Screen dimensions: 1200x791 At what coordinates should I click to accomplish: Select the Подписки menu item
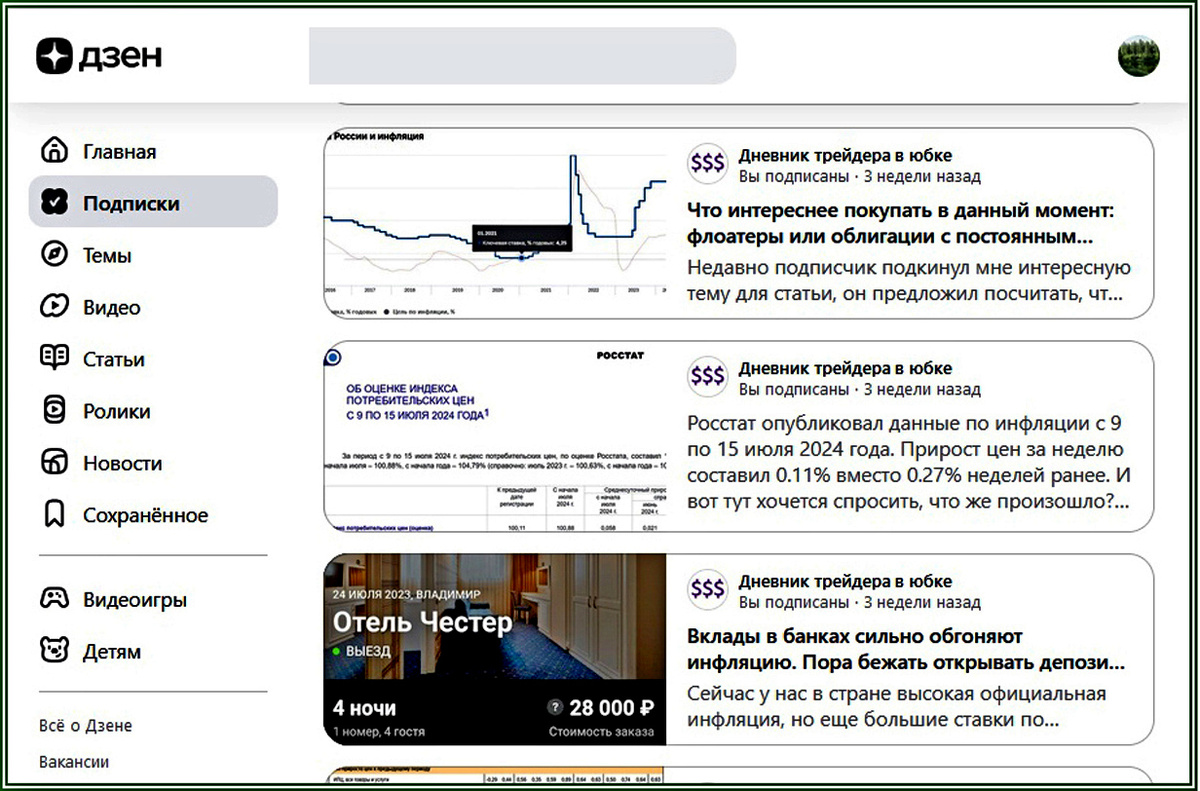coord(153,202)
